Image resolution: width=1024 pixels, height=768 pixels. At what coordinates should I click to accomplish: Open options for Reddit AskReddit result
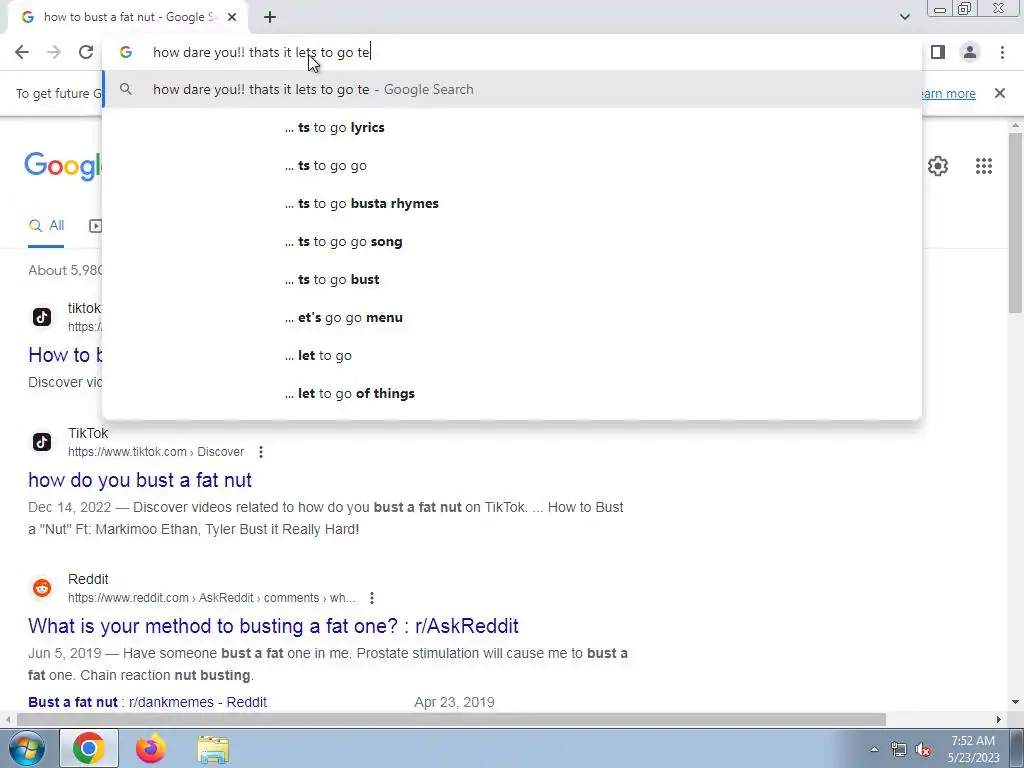pos(372,598)
